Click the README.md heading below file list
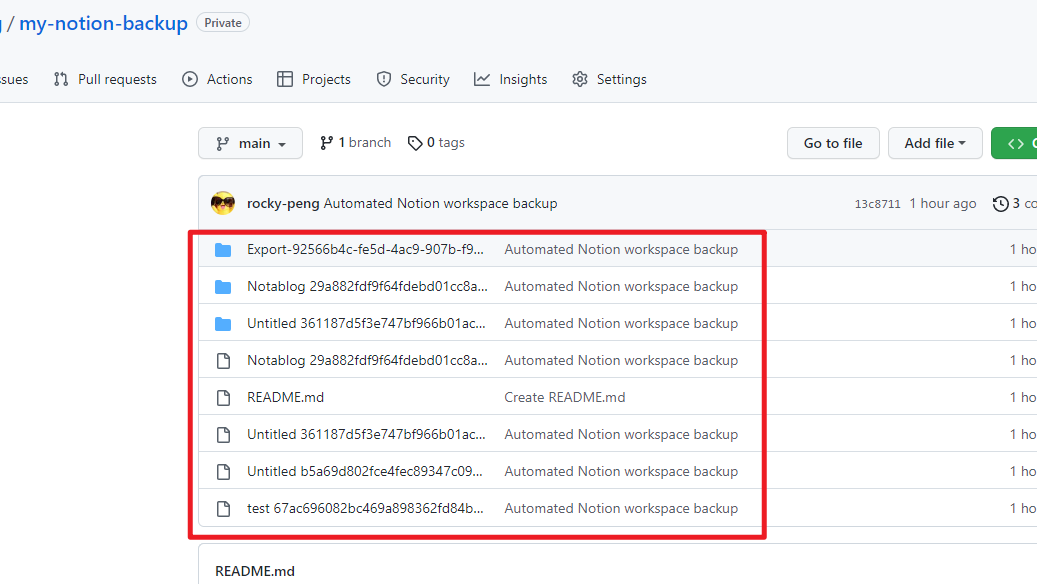 (255, 571)
